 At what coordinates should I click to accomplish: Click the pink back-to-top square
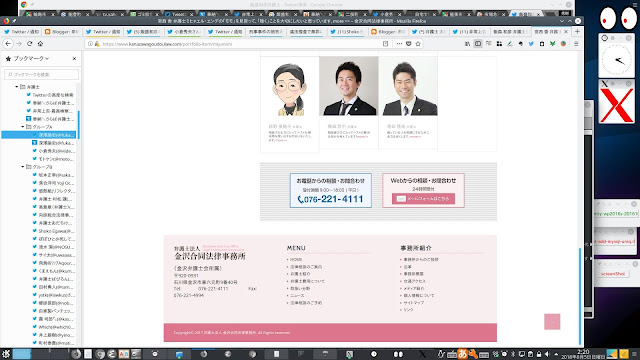552,322
